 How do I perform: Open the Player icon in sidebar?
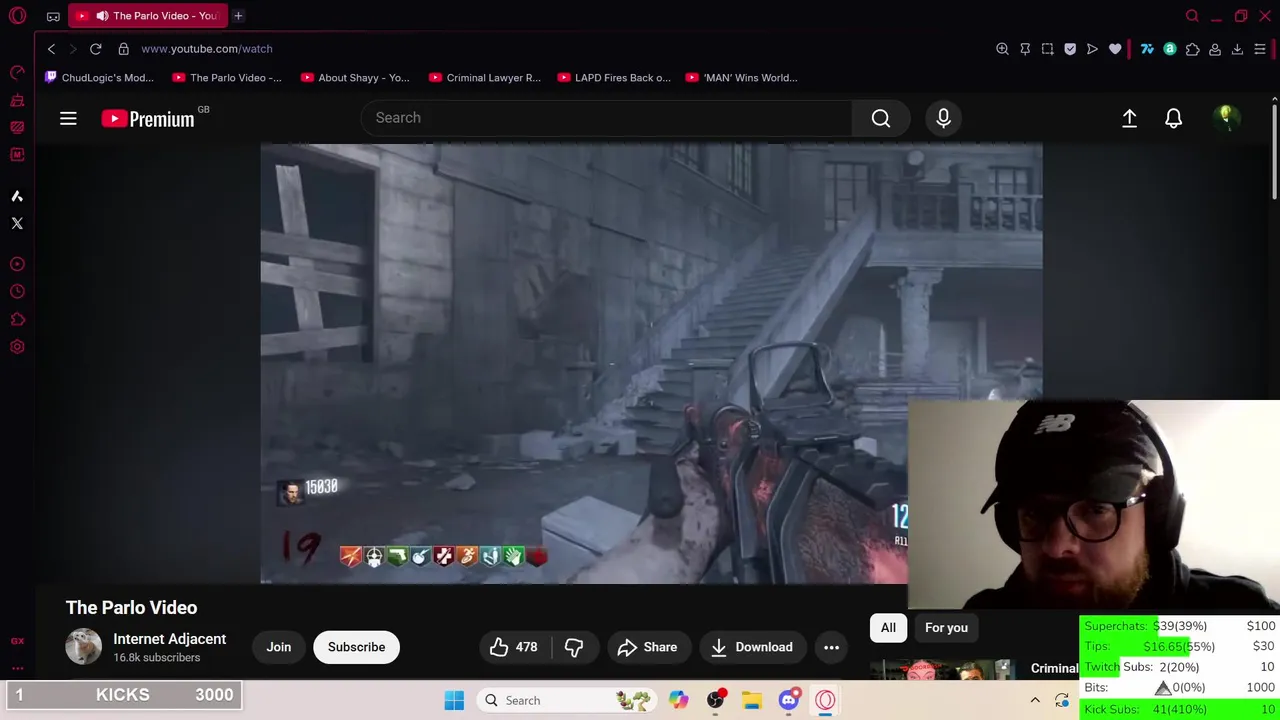coord(17,264)
